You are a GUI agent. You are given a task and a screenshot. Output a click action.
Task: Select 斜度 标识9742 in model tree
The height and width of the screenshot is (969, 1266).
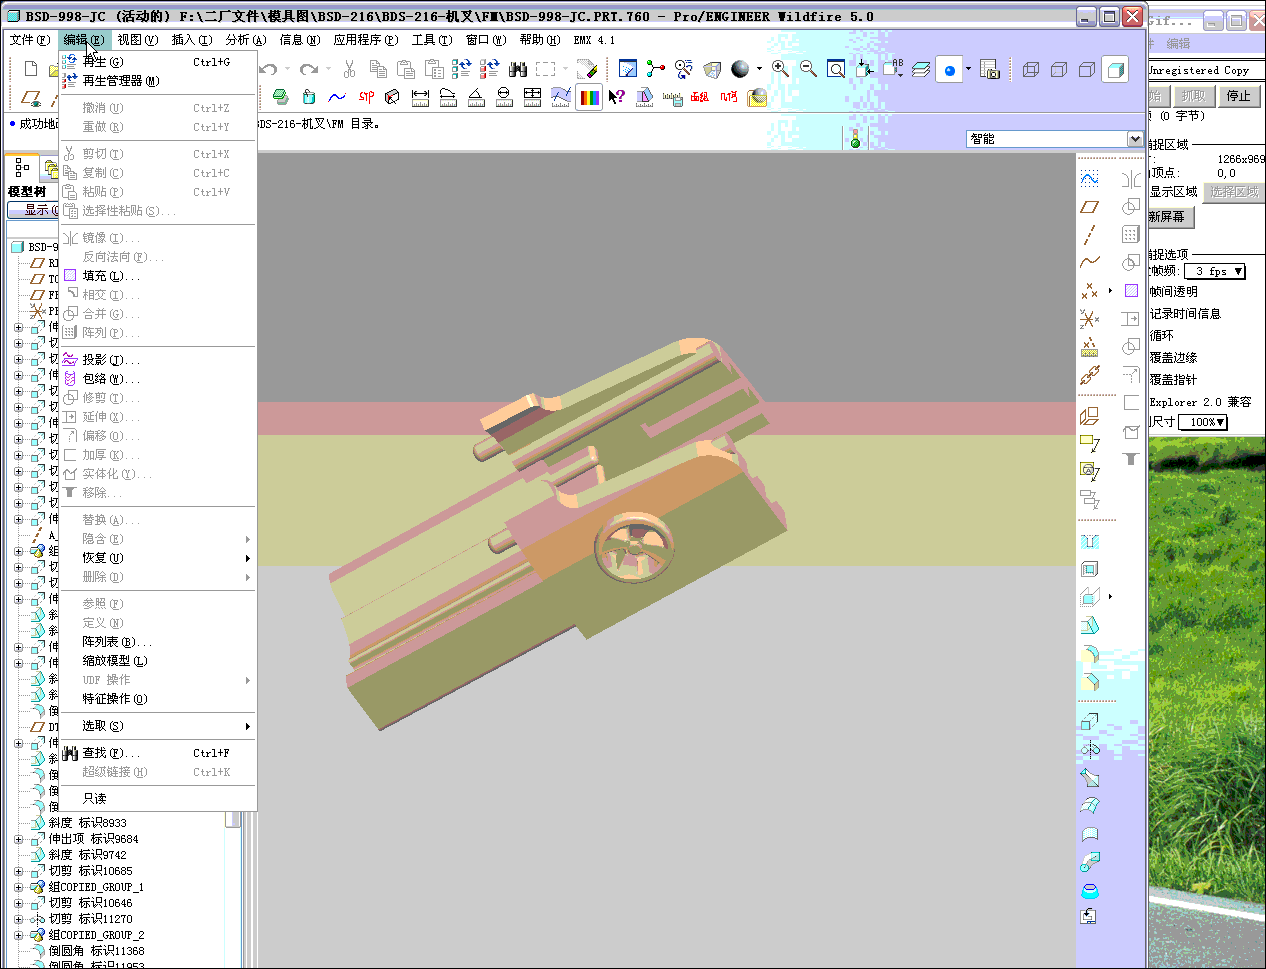tap(88, 855)
